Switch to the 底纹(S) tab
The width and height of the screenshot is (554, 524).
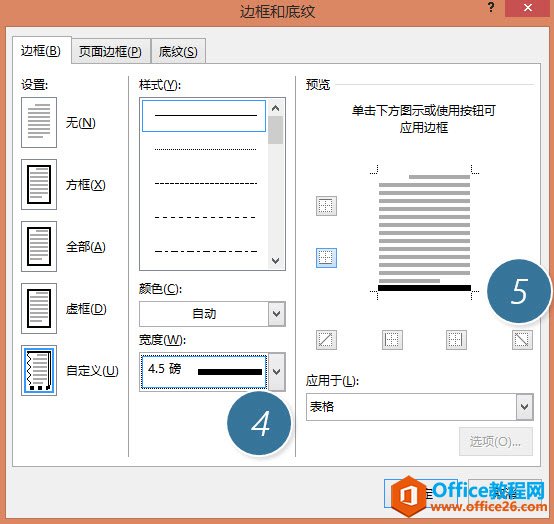click(x=178, y=52)
